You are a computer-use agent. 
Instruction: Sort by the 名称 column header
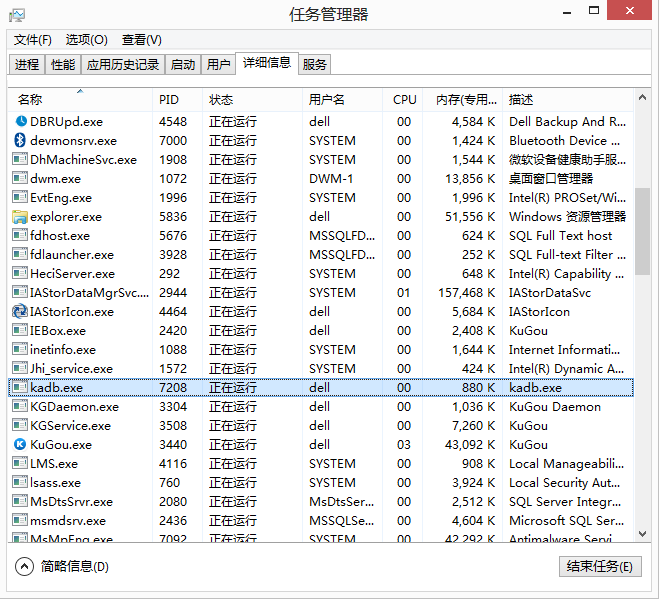pyautogui.click(x=80, y=100)
